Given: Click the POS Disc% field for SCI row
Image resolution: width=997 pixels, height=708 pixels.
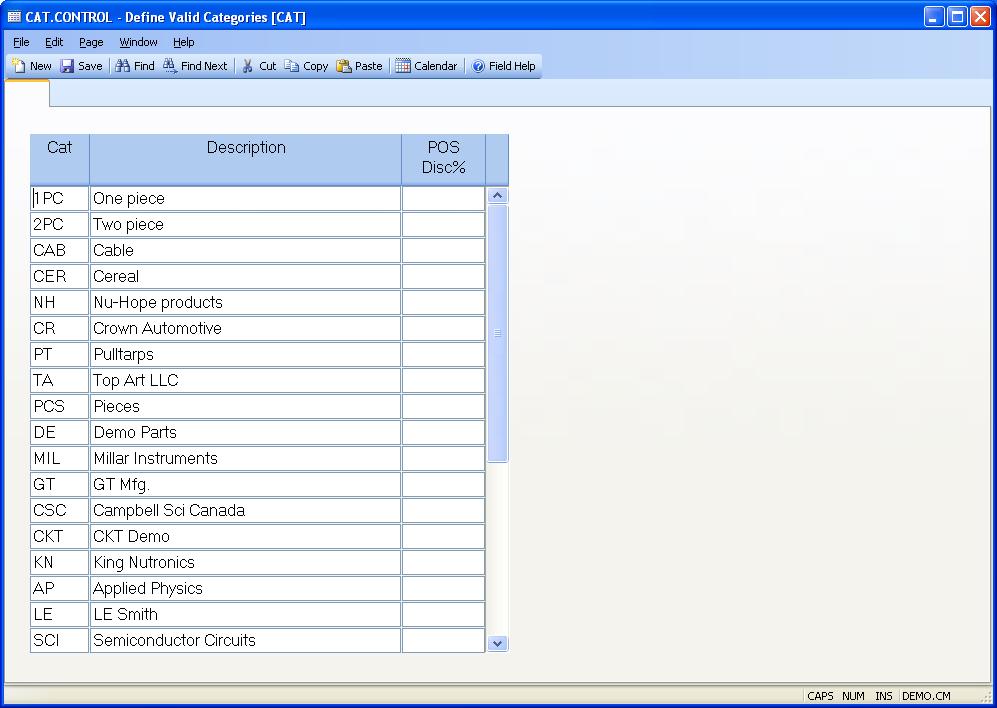Looking at the screenshot, I should click(x=443, y=641).
